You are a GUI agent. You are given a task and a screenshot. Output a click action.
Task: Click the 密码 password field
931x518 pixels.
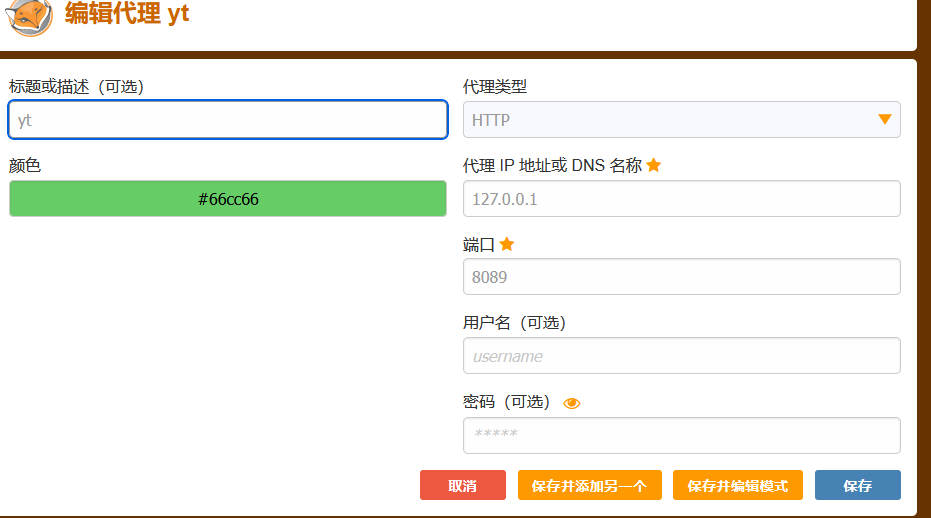click(682, 435)
